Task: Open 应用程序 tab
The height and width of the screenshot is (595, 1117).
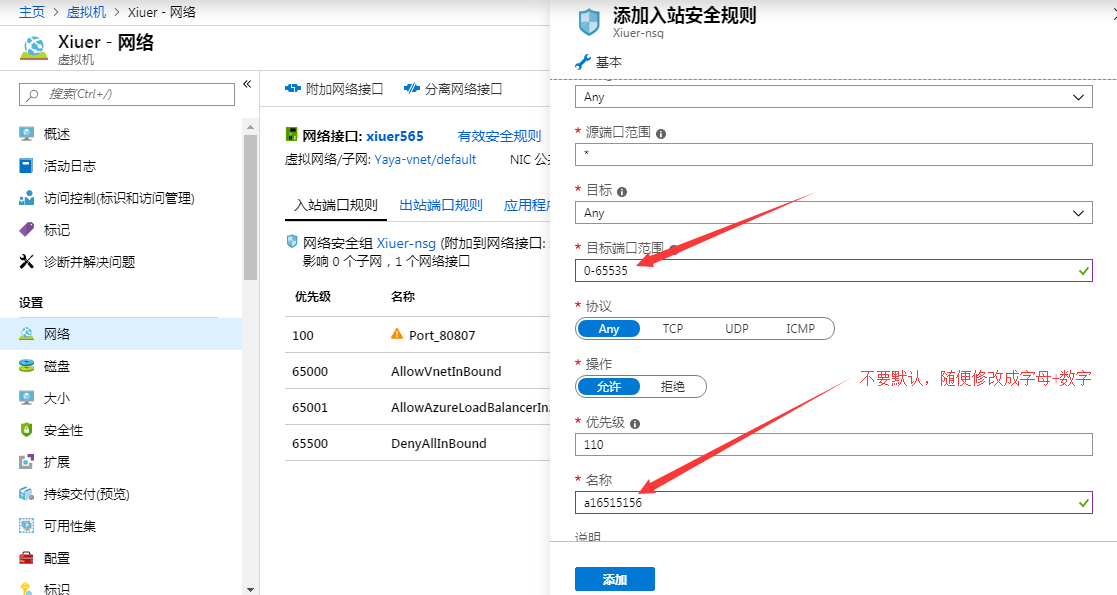Action: (x=526, y=205)
